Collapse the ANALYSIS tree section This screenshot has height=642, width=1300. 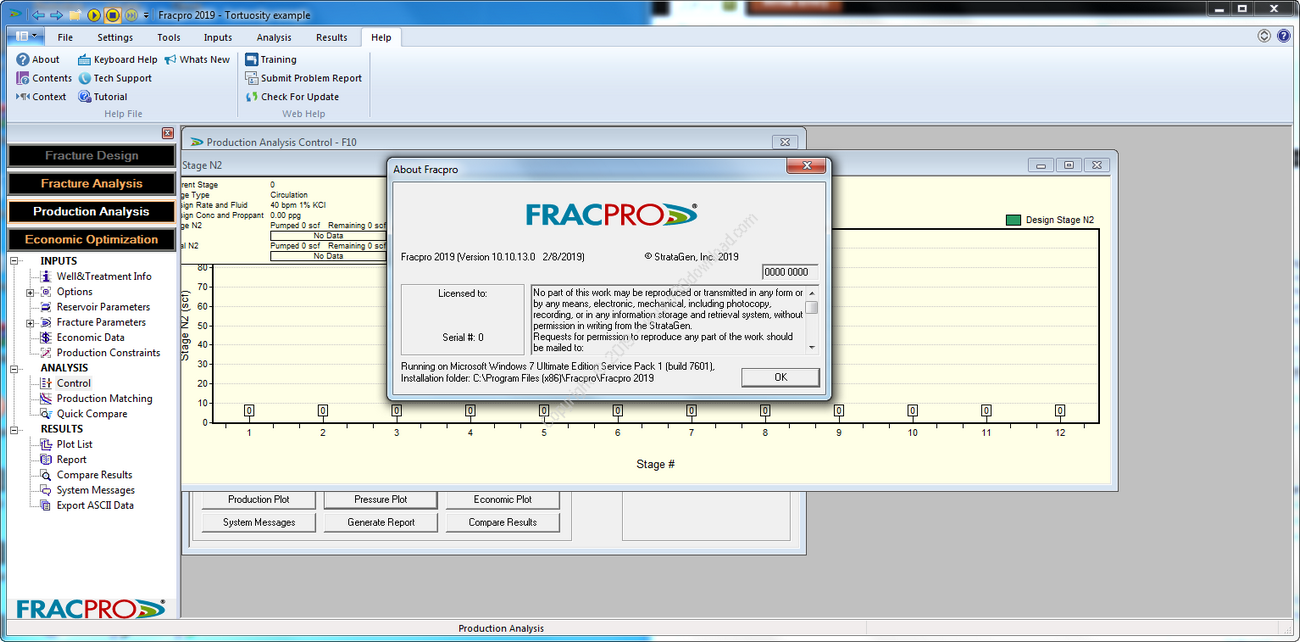tap(15, 368)
